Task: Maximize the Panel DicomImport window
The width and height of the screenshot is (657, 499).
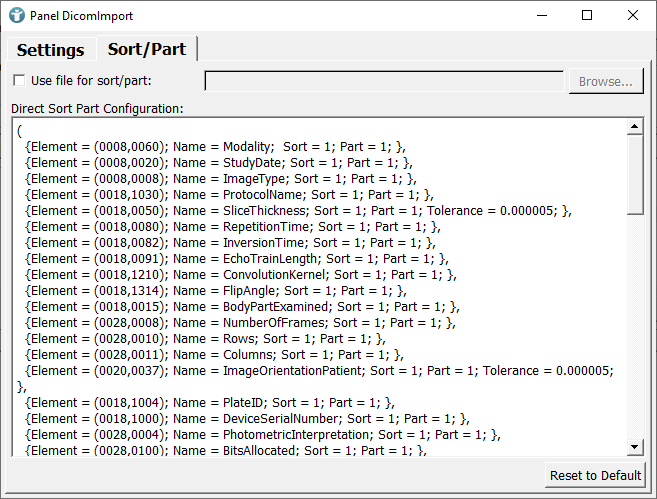Action: (587, 15)
